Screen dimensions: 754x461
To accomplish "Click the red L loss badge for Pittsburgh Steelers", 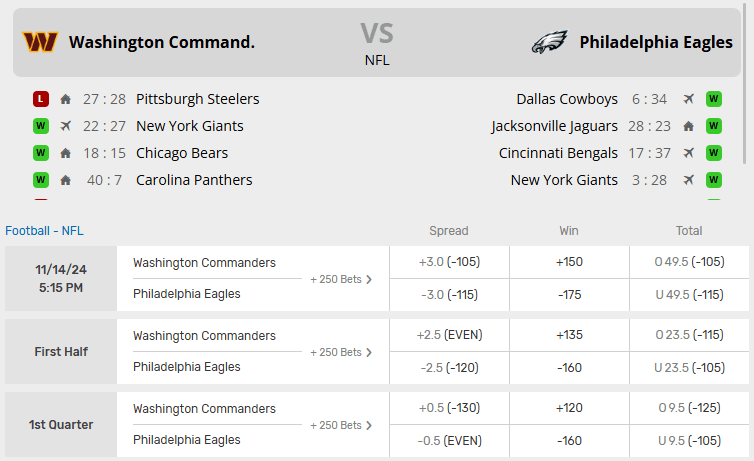I will click(x=40, y=99).
